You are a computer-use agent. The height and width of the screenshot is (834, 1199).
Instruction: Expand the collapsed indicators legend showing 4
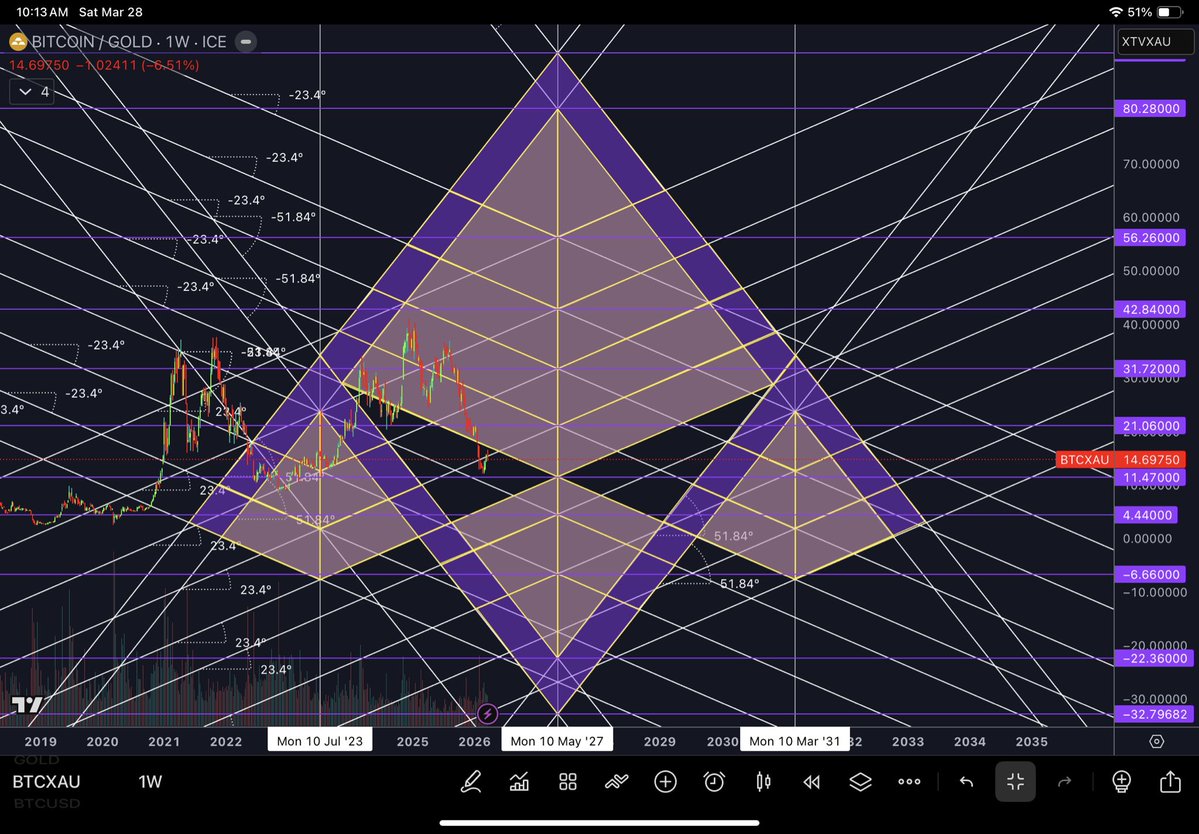(32, 92)
